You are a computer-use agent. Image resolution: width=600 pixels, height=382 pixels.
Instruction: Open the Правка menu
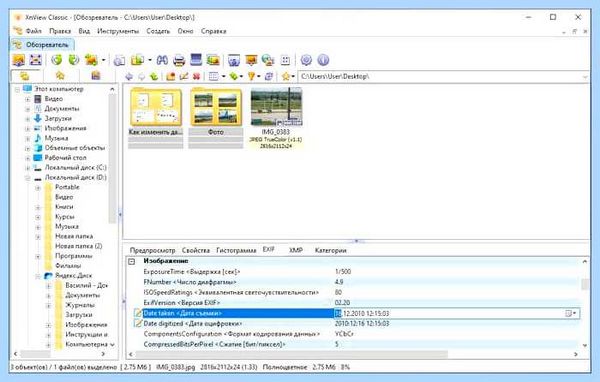60,31
